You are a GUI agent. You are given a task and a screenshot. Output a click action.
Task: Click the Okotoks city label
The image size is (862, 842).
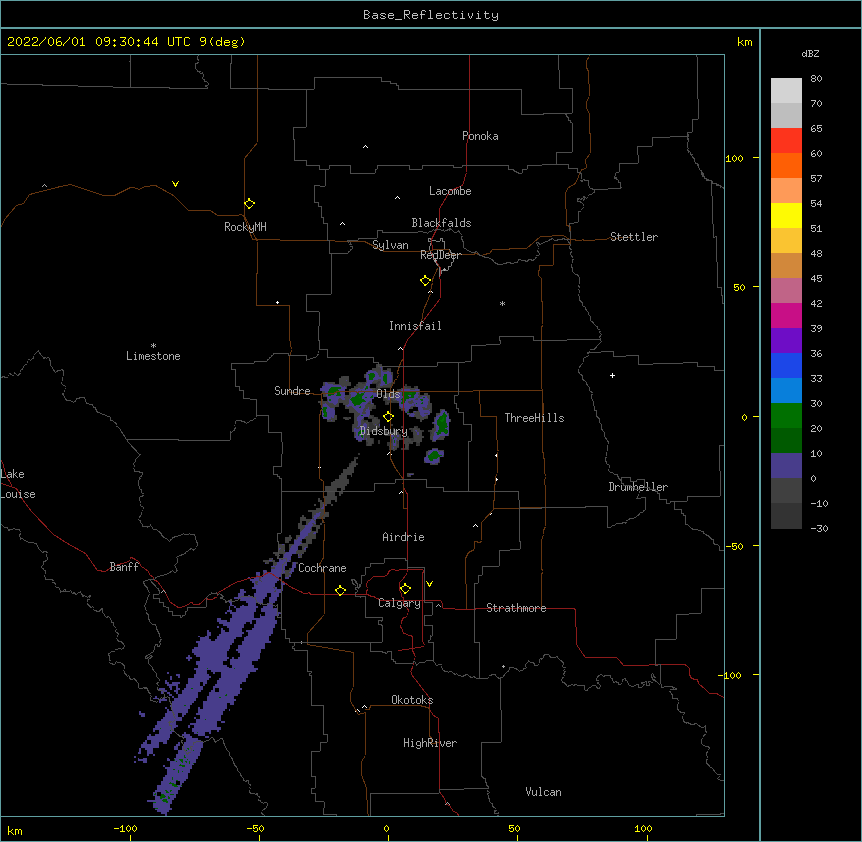pyautogui.click(x=412, y=700)
